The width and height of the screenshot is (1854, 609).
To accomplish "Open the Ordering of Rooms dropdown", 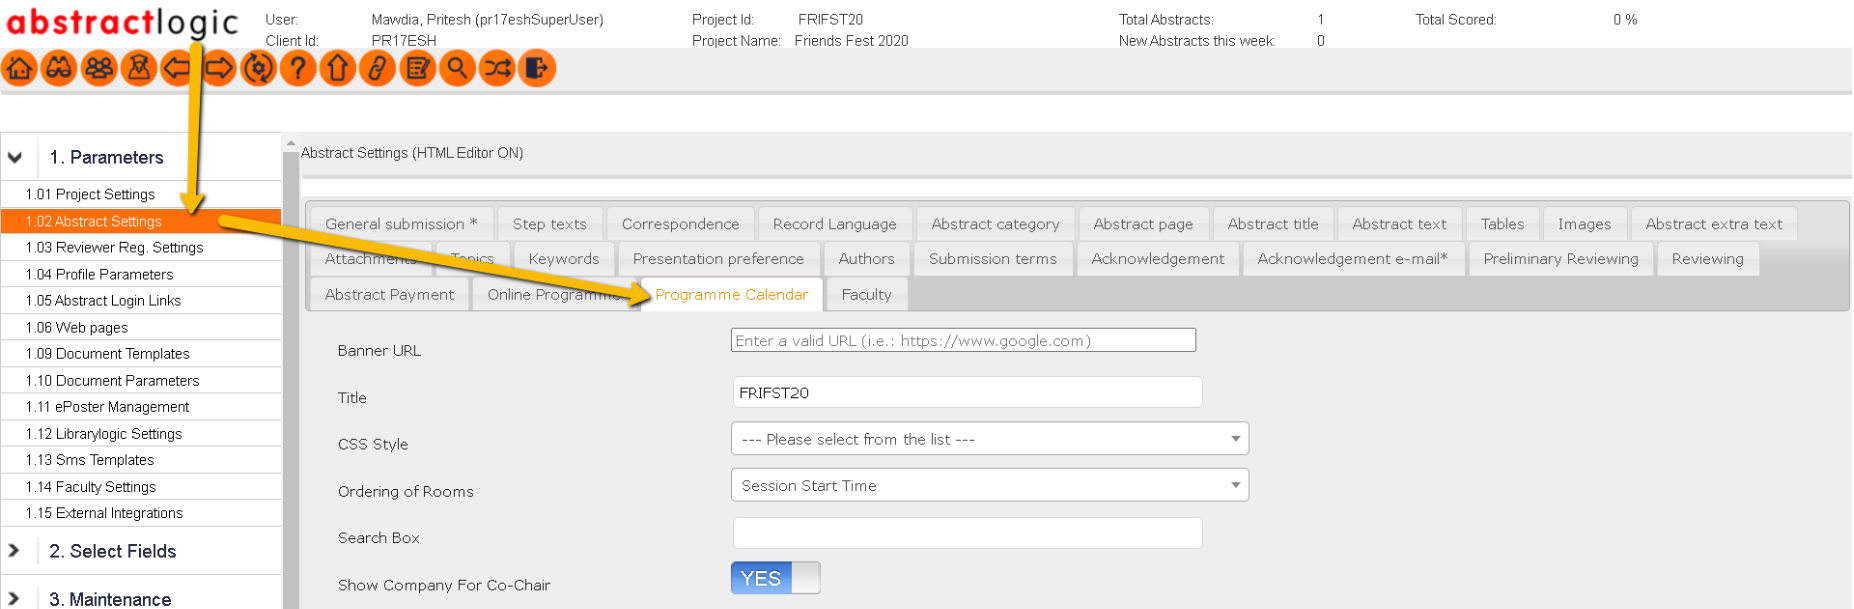I will point(990,485).
